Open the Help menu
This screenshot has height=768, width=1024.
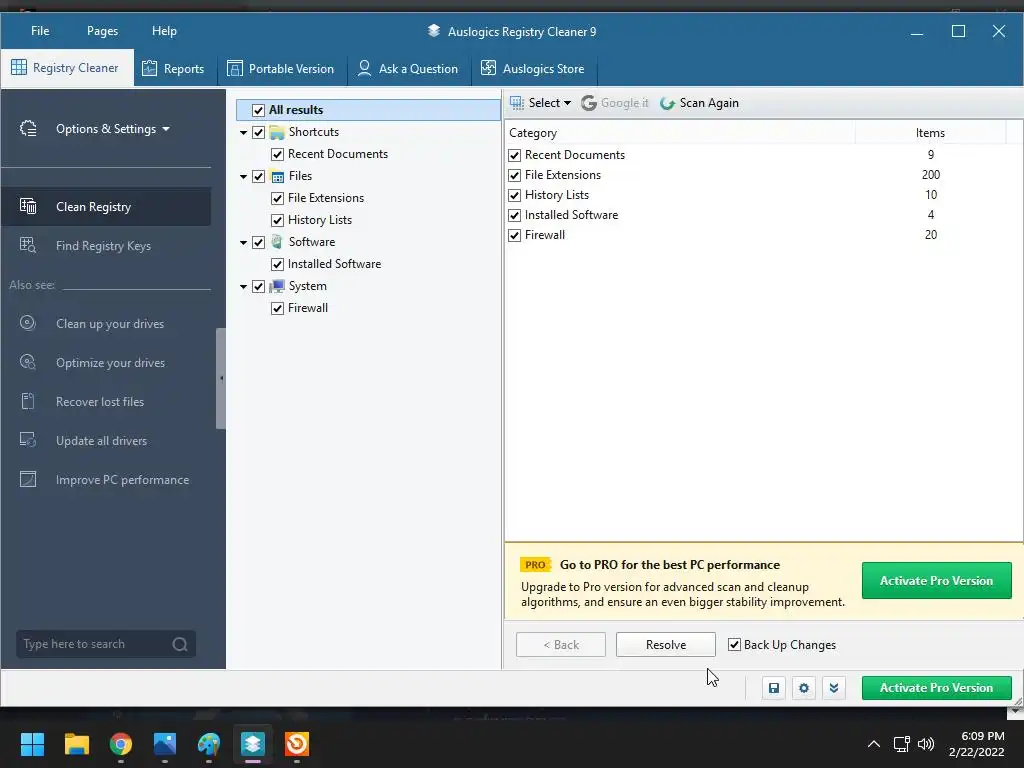[164, 31]
